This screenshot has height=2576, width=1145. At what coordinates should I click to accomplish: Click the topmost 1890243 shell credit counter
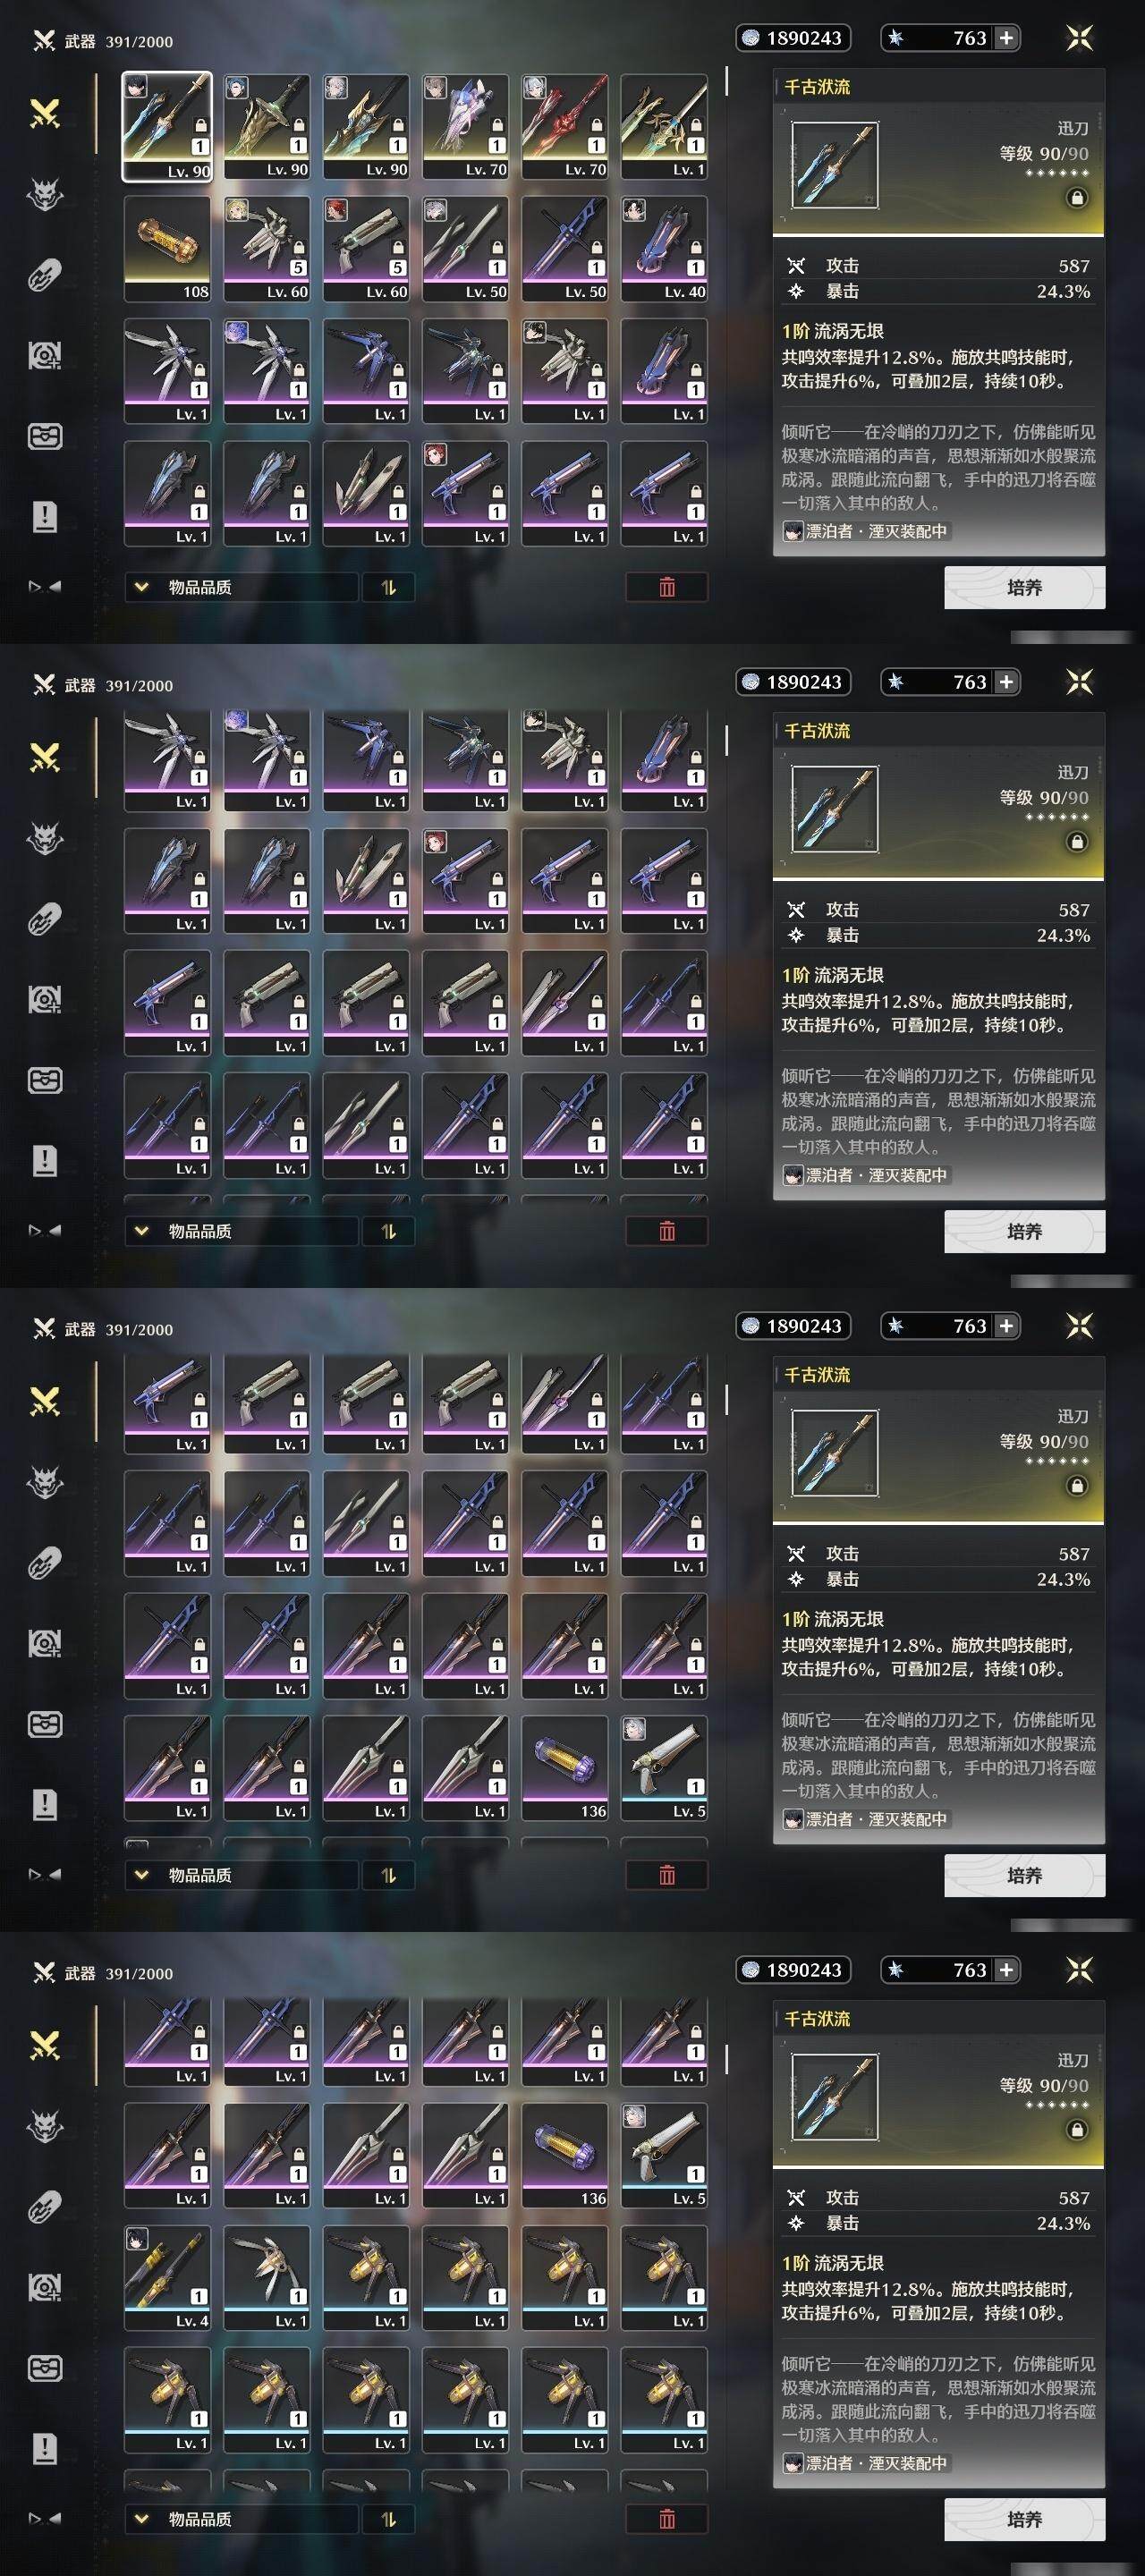coord(793,38)
